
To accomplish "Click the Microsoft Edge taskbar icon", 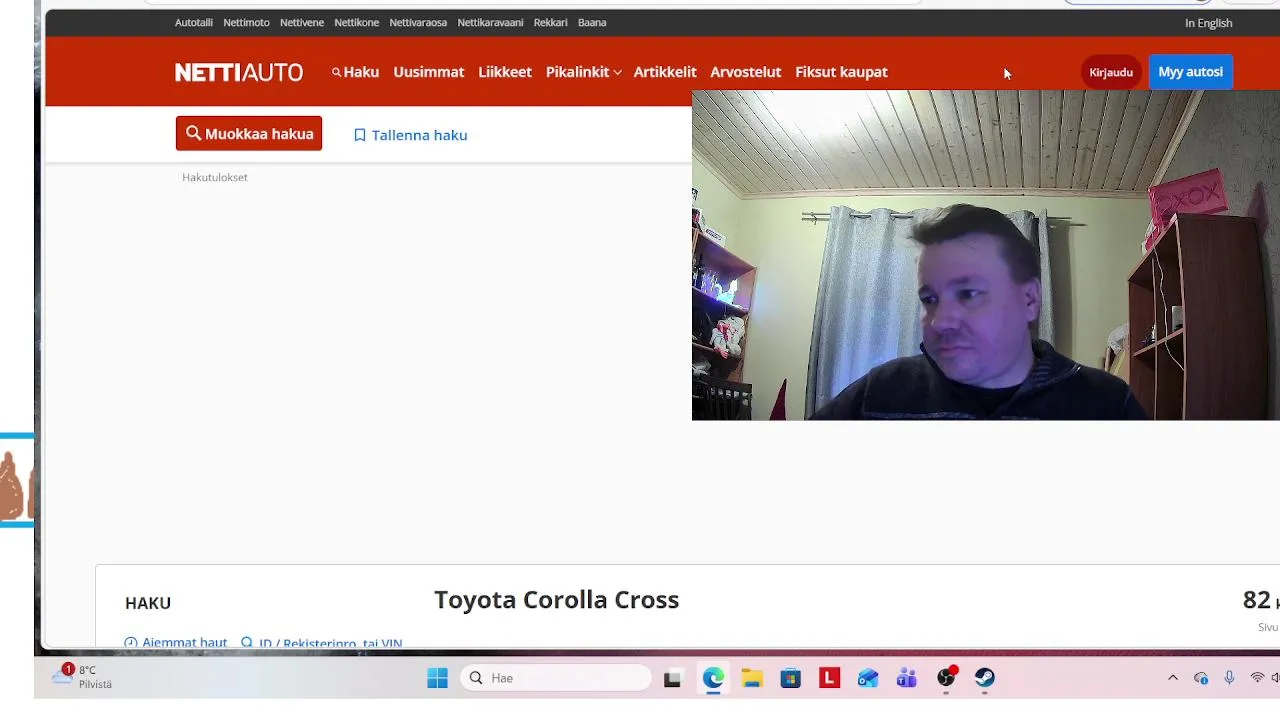I will (x=713, y=678).
